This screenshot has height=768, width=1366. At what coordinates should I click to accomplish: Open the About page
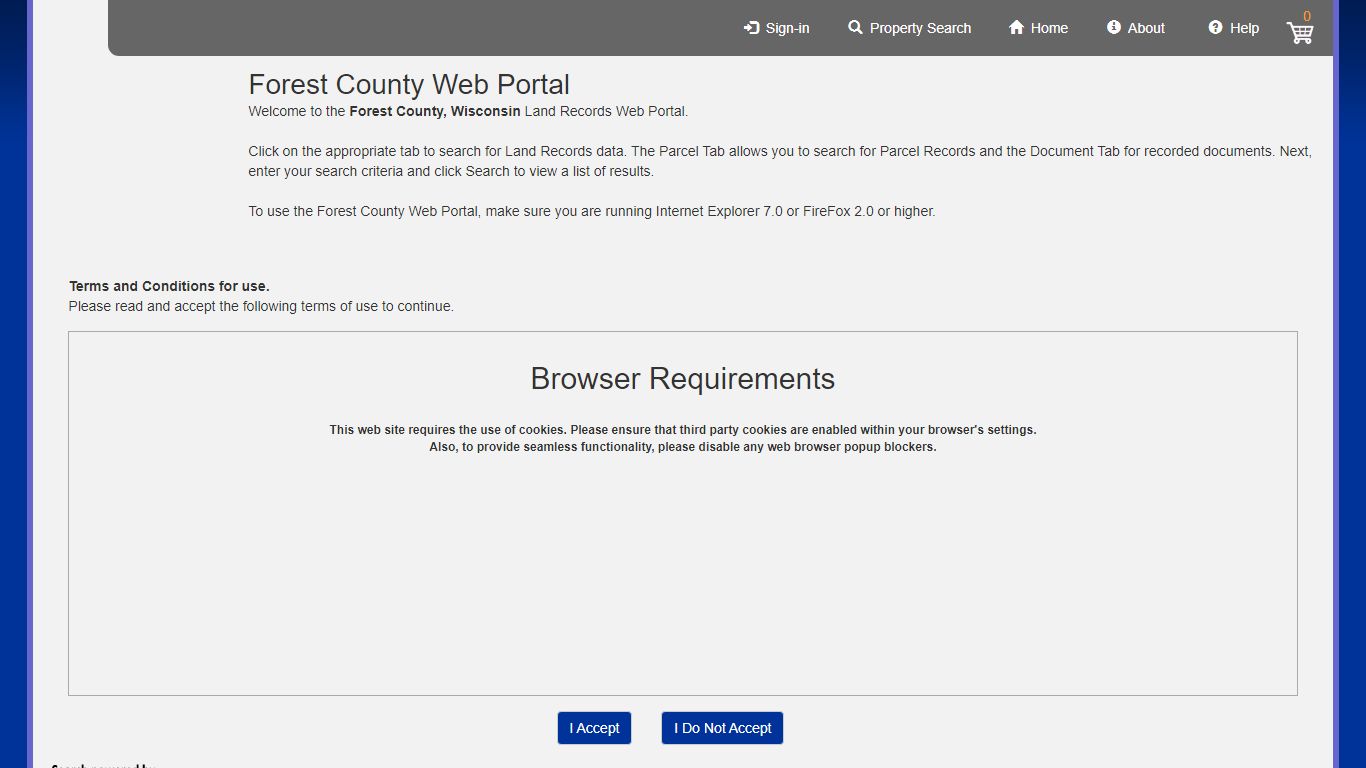(1136, 28)
